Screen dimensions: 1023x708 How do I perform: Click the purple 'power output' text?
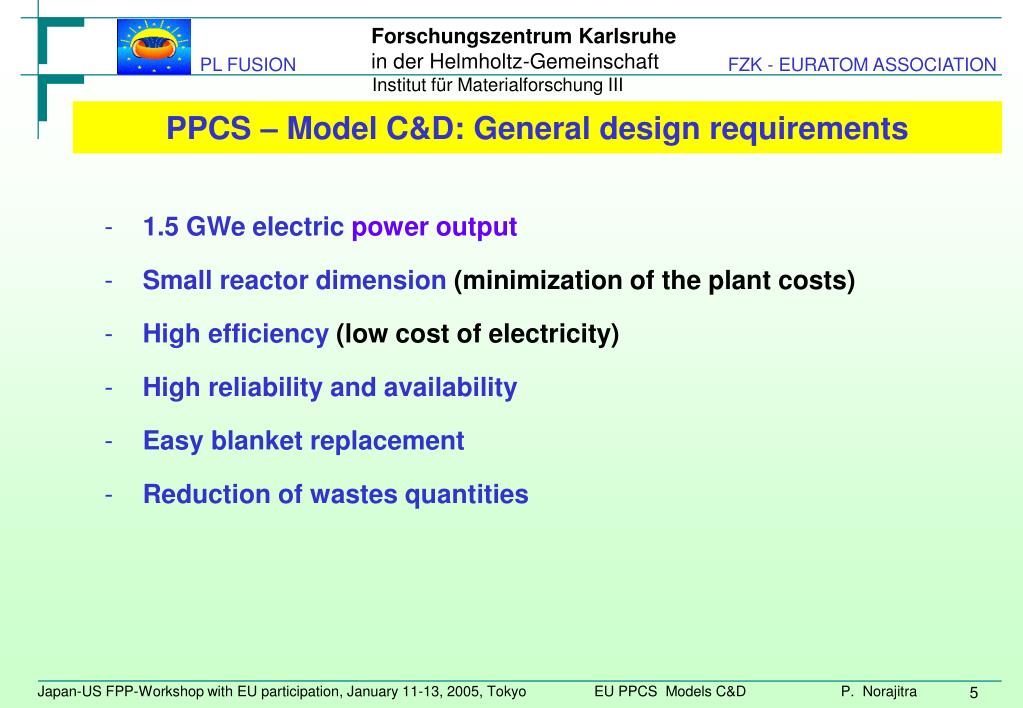(x=434, y=227)
